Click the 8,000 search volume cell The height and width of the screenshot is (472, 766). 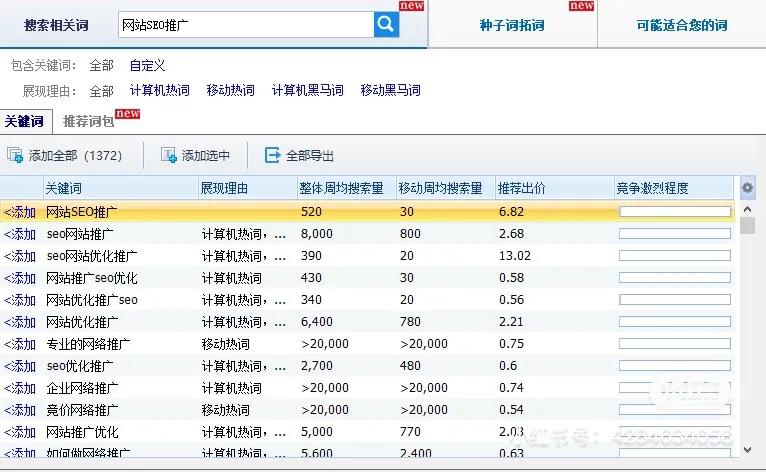[317, 234]
